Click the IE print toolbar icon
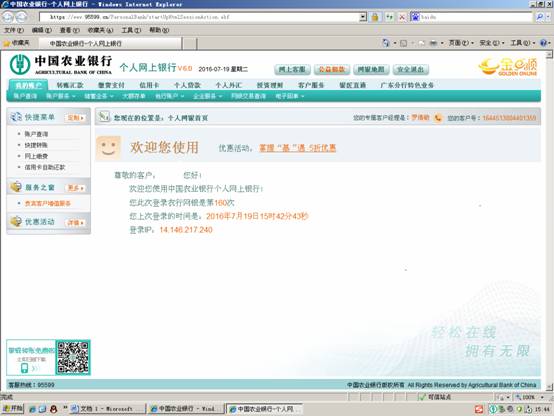 click(x=433, y=43)
